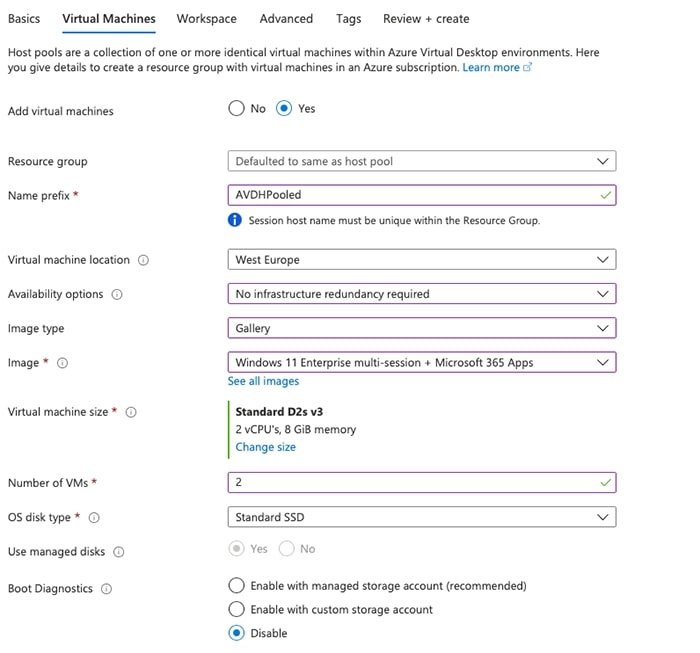Select No for Add virtual machines
The height and width of the screenshot is (653, 700).
pyautogui.click(x=236, y=109)
